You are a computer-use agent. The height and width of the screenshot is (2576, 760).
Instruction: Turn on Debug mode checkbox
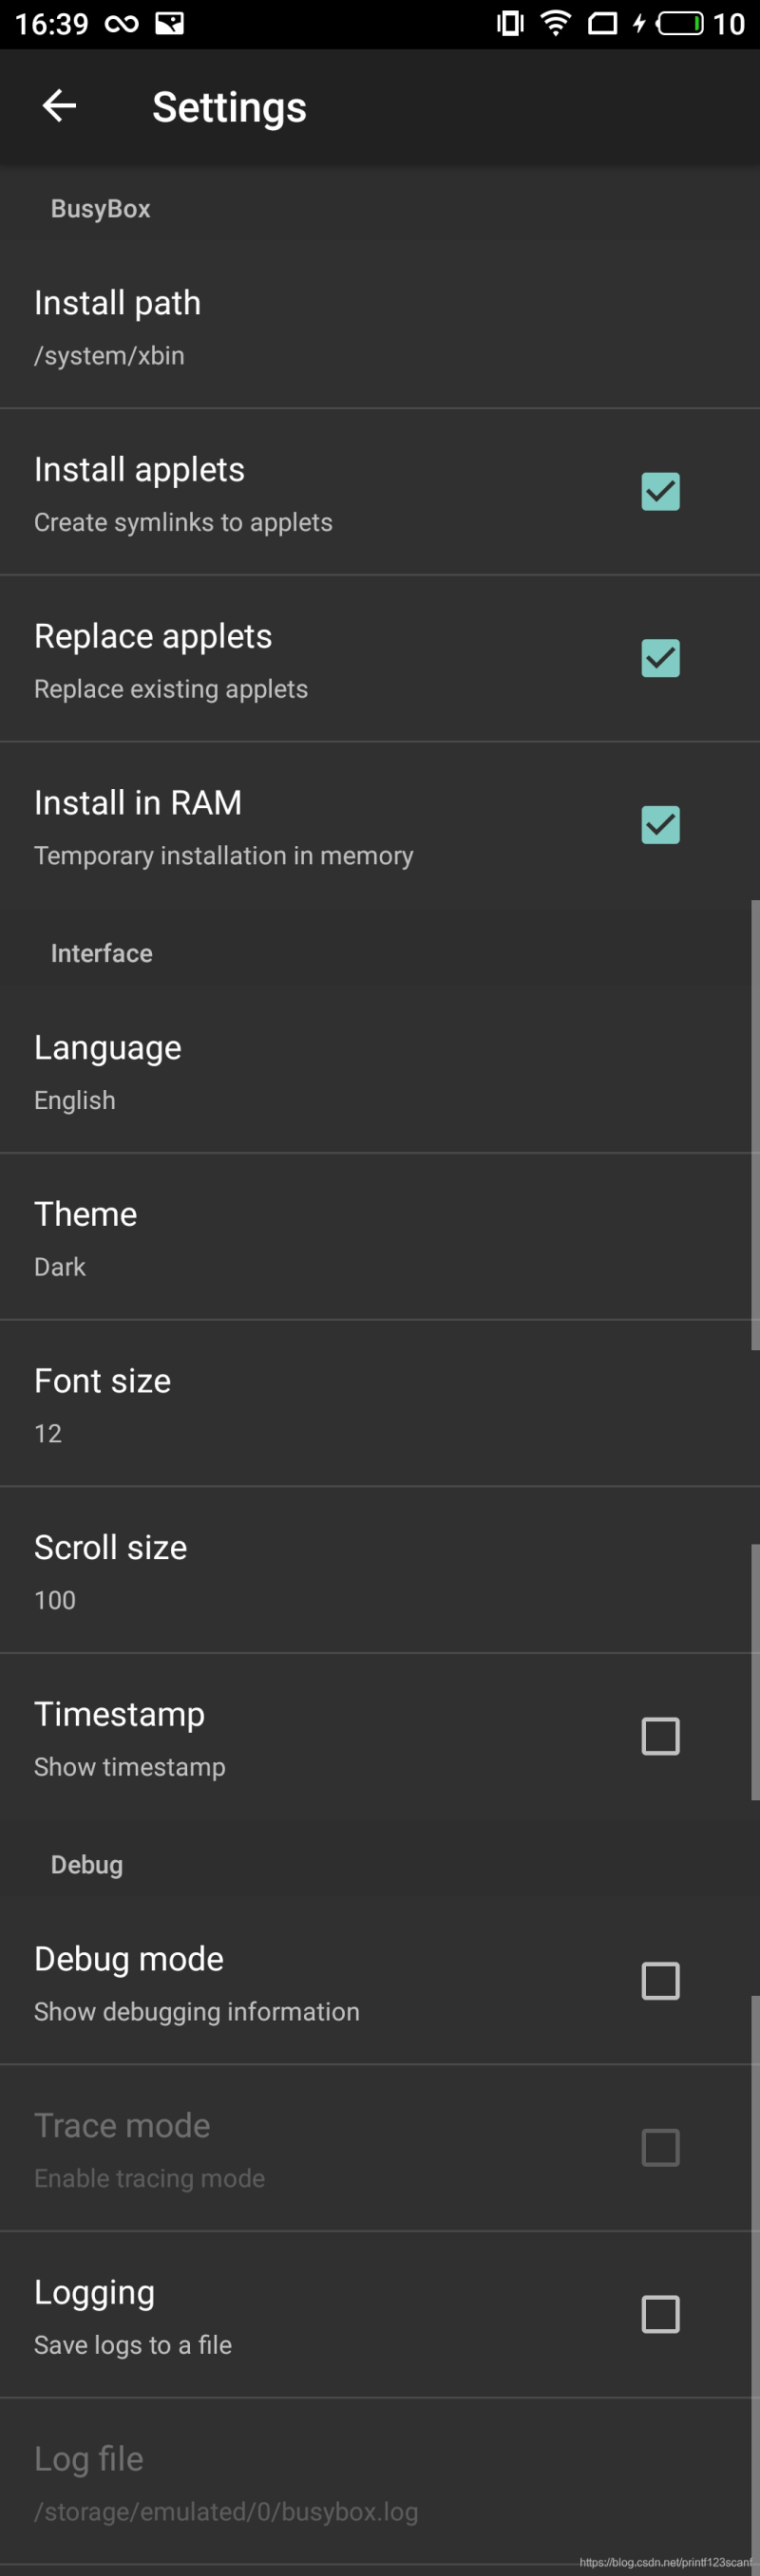point(660,1980)
